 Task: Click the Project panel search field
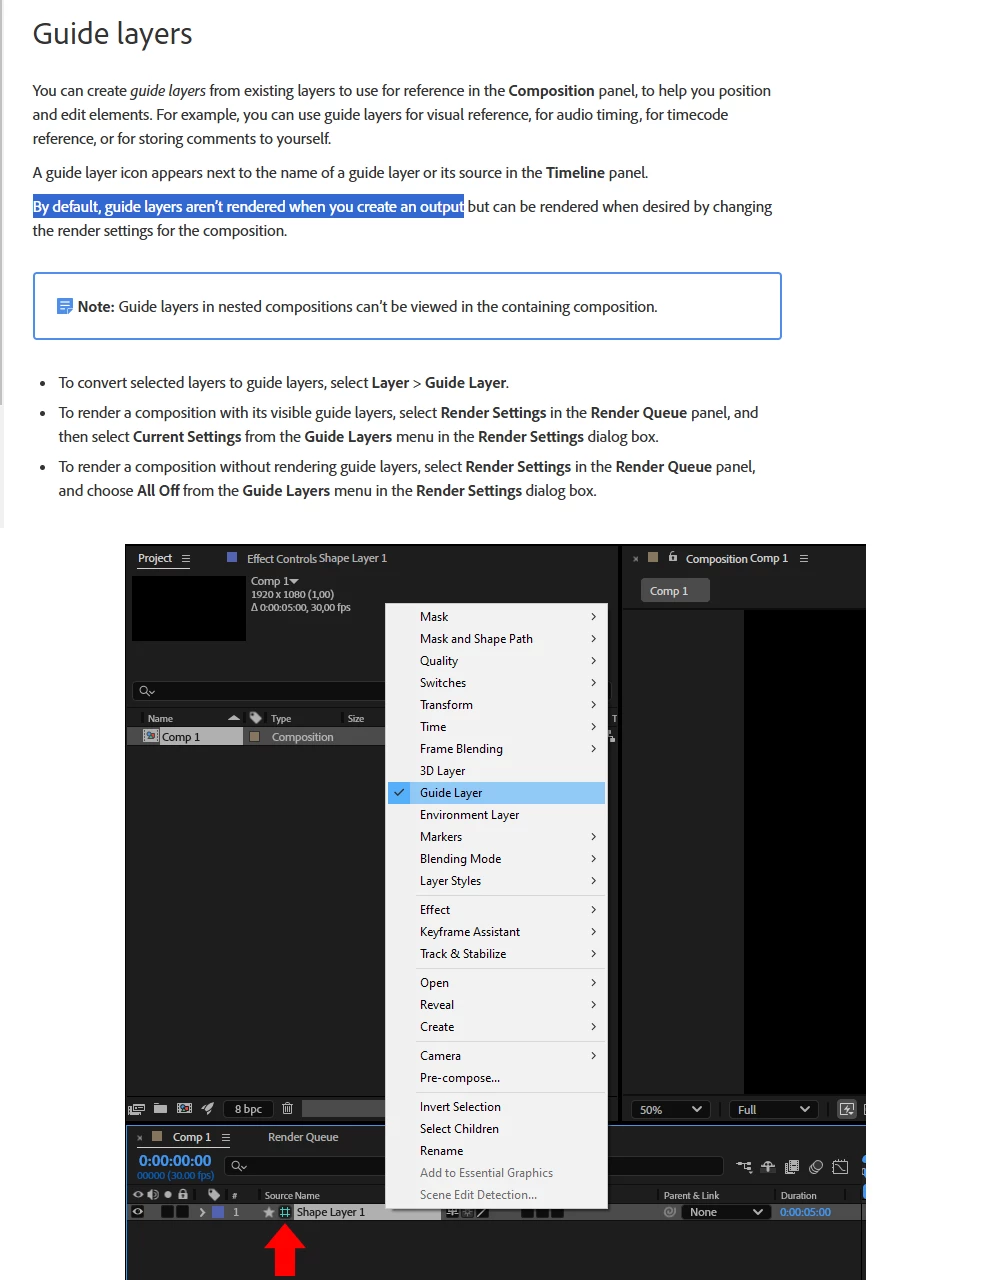pyautogui.click(x=260, y=691)
